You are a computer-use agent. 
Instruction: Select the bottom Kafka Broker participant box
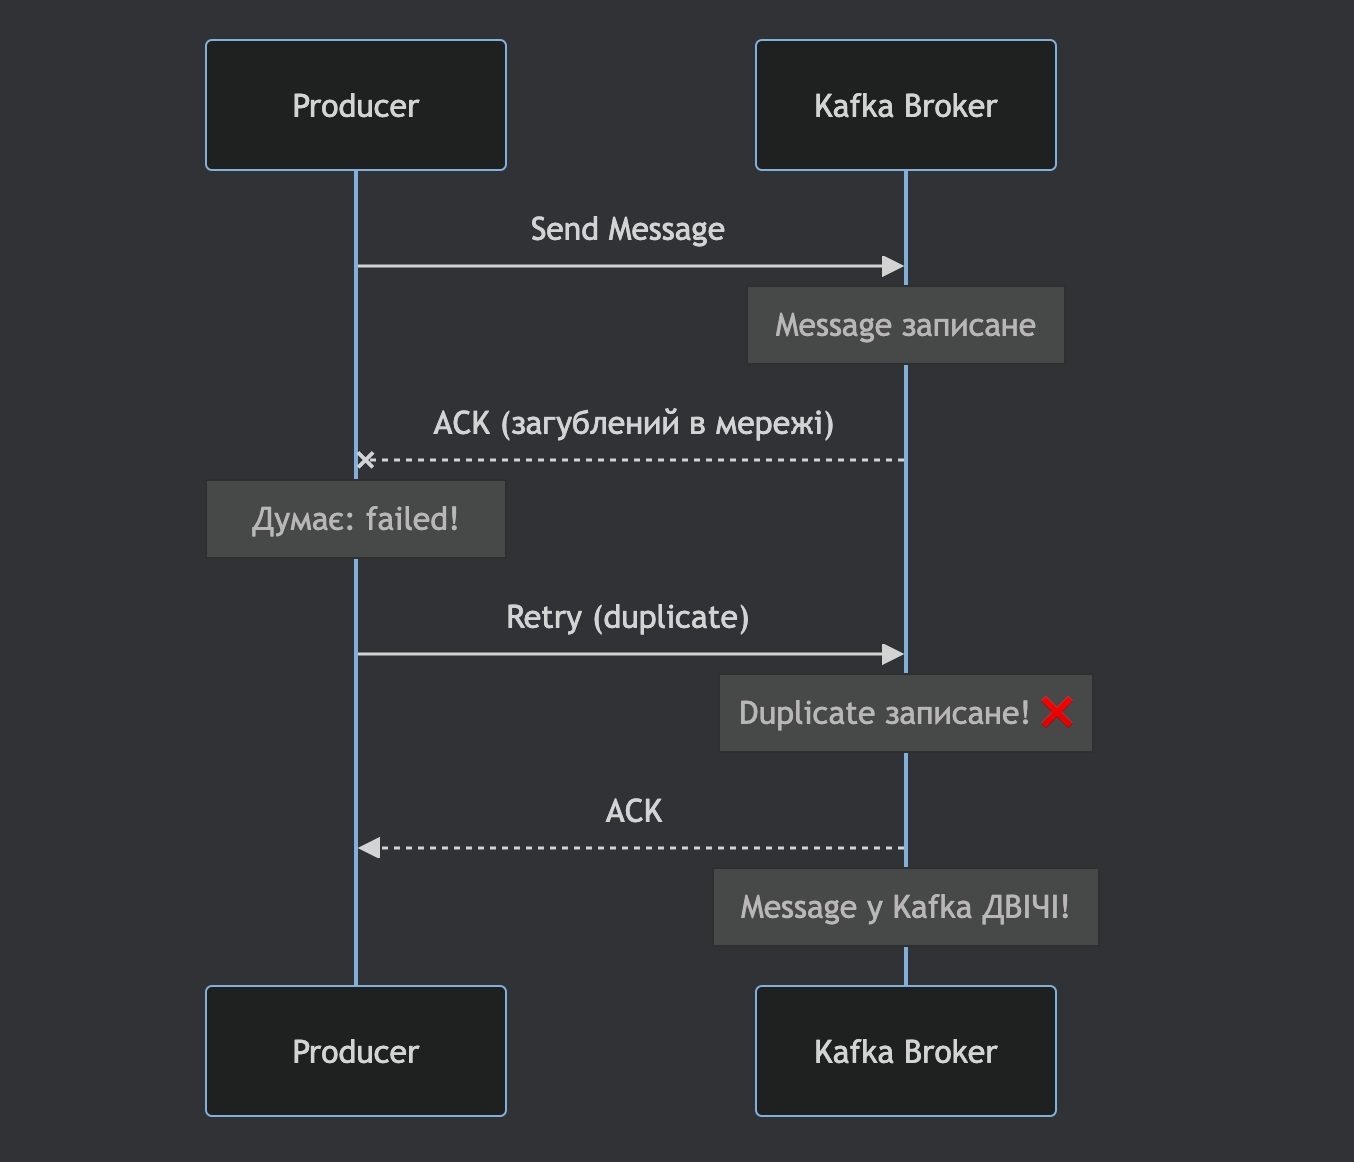point(906,1051)
